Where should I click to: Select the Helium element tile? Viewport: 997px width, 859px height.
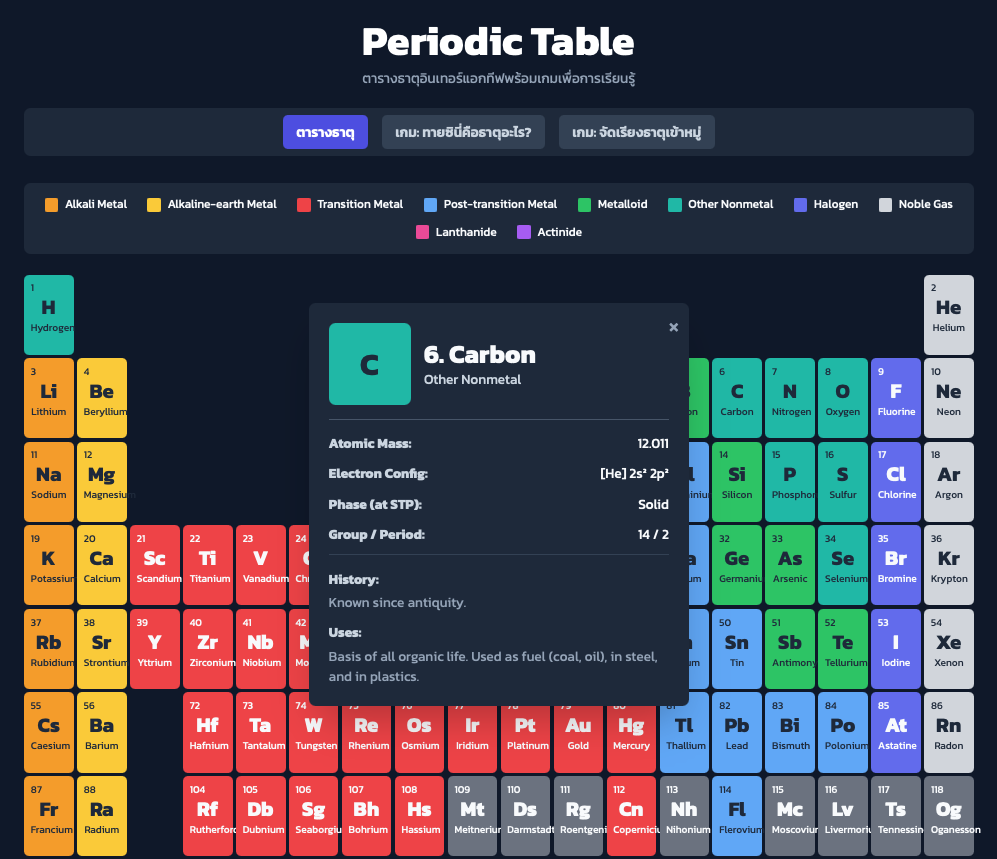tap(948, 314)
